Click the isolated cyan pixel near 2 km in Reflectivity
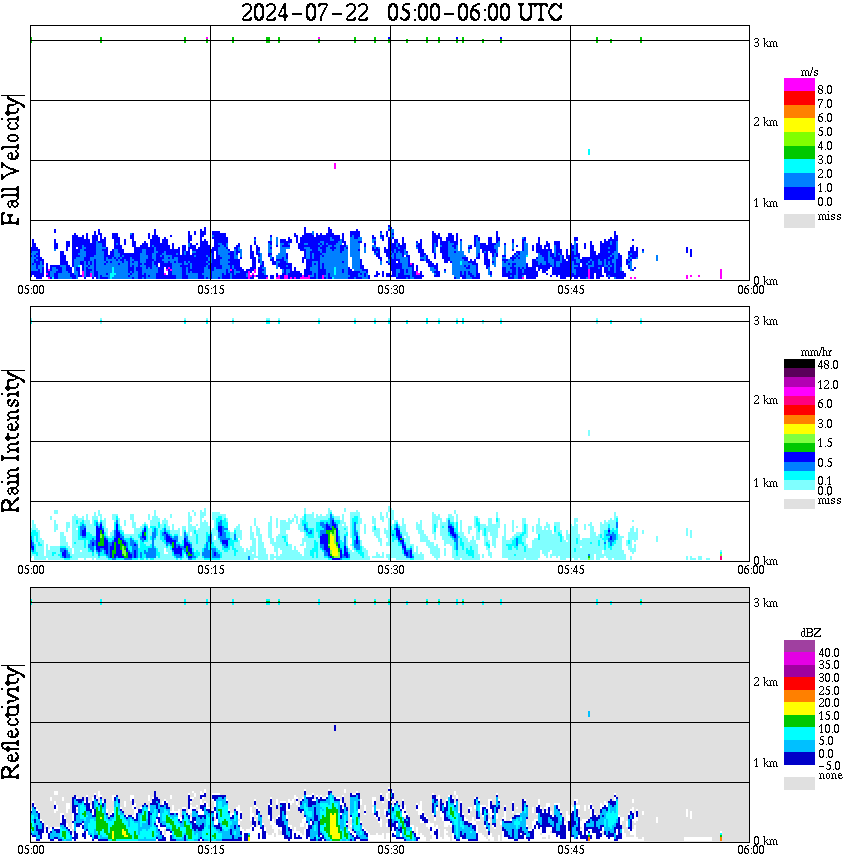The width and height of the screenshot is (850, 868). [x=589, y=714]
